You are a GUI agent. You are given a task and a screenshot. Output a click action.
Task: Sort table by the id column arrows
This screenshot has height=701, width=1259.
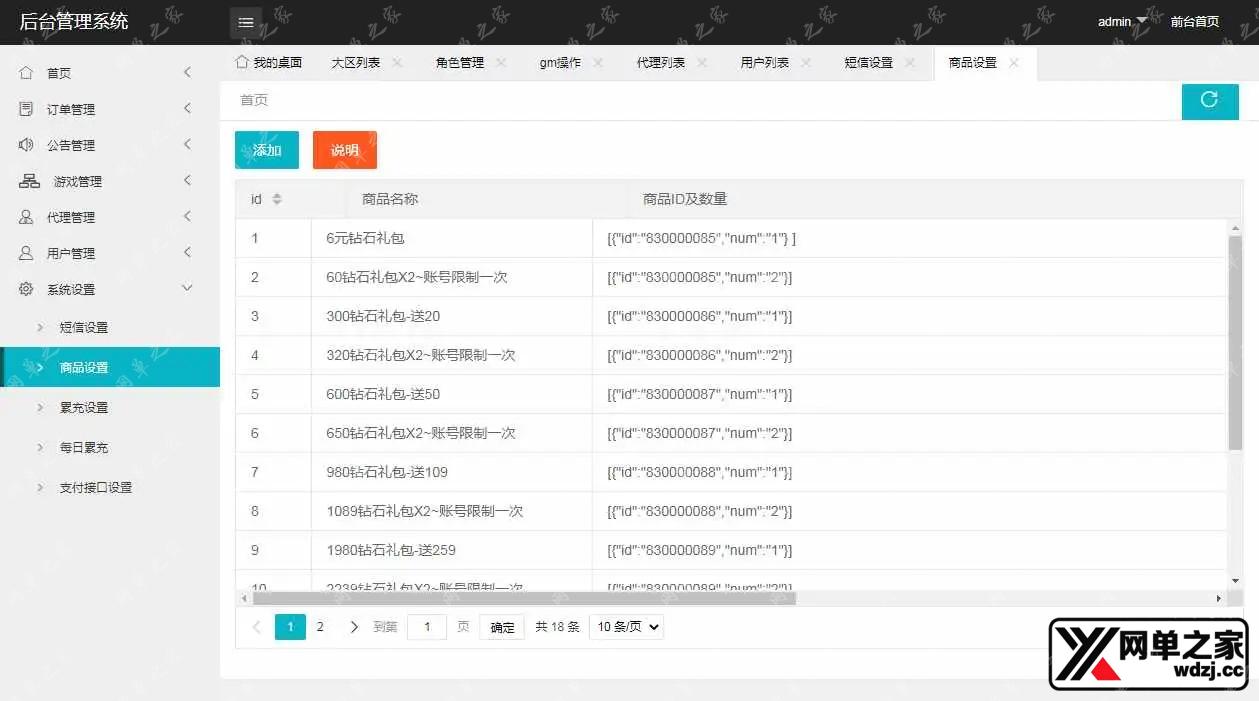[277, 199]
